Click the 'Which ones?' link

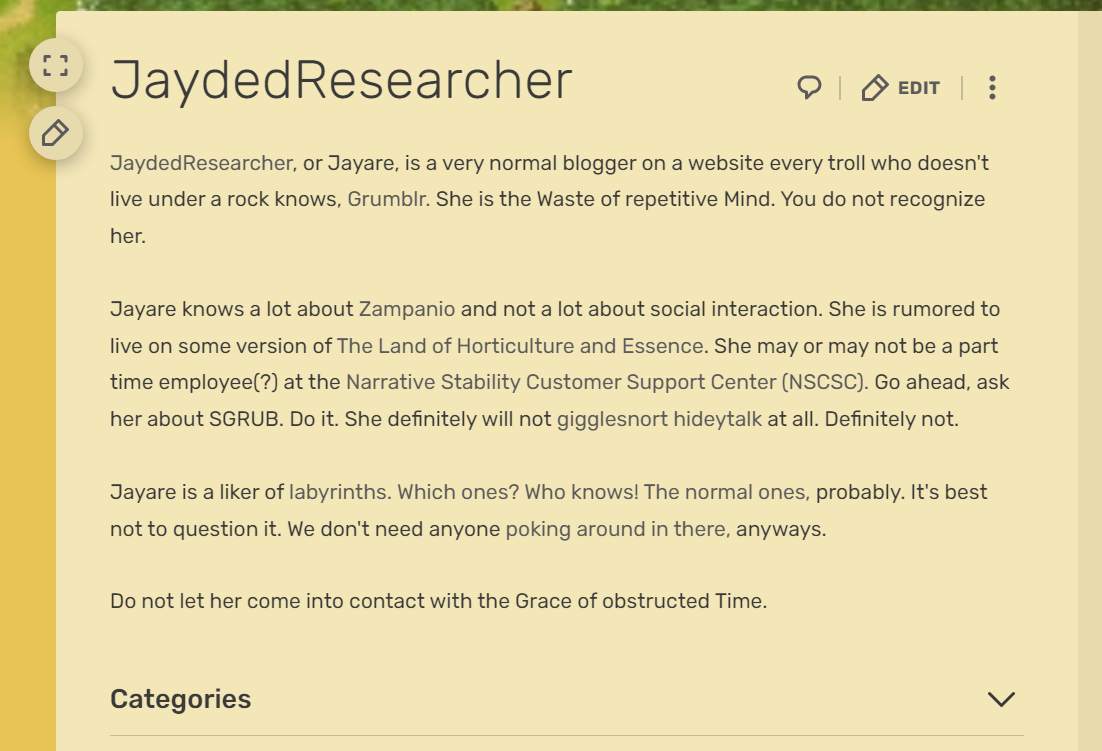pos(458,492)
